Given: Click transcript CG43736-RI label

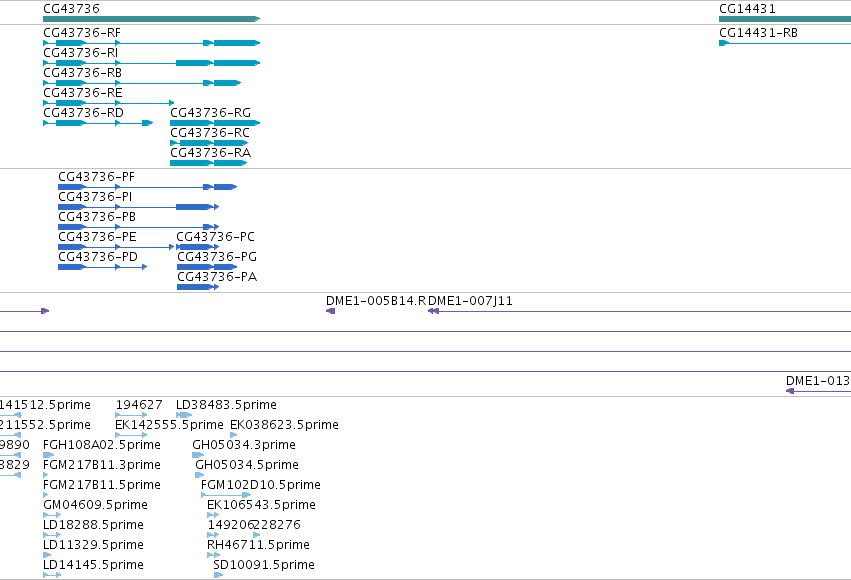Looking at the screenshot, I should (x=80, y=53).
